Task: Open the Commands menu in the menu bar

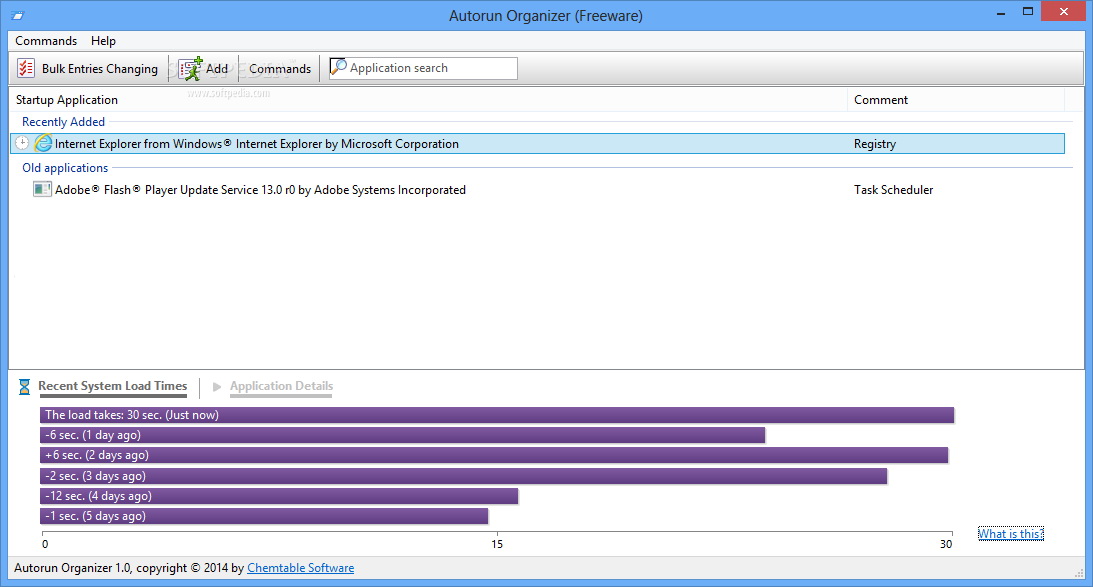Action: [46, 41]
